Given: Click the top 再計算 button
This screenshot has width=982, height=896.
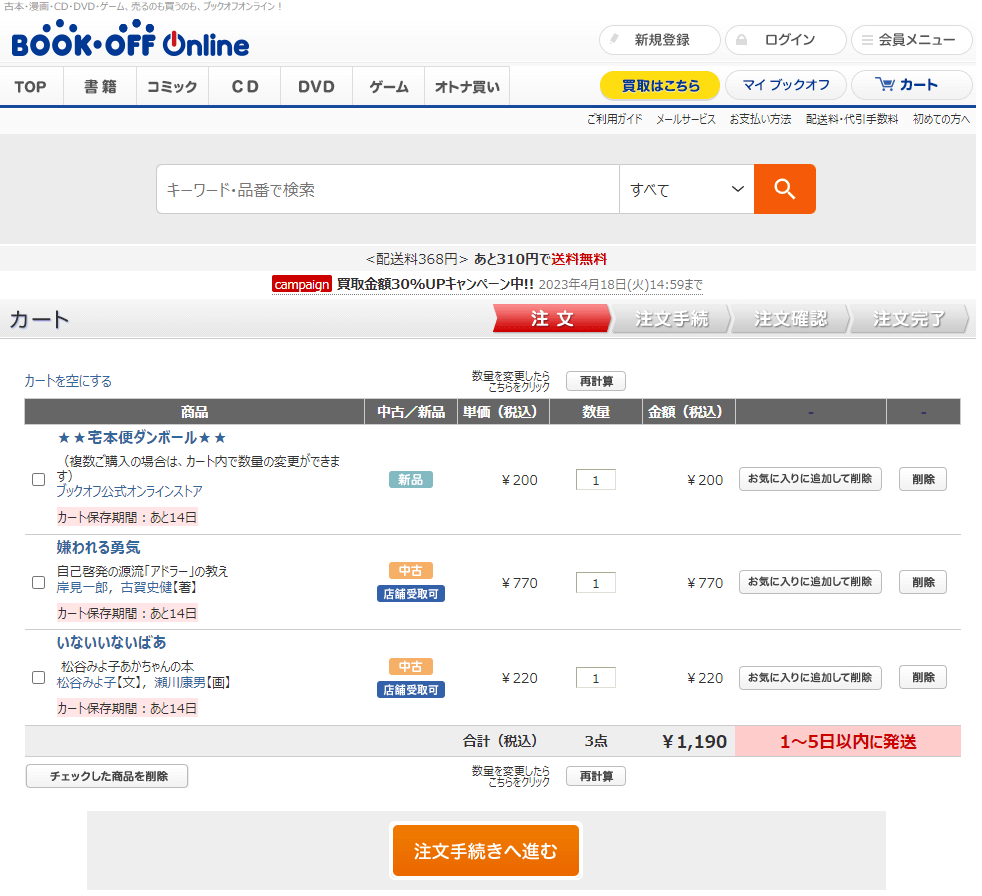Looking at the screenshot, I should 596,381.
